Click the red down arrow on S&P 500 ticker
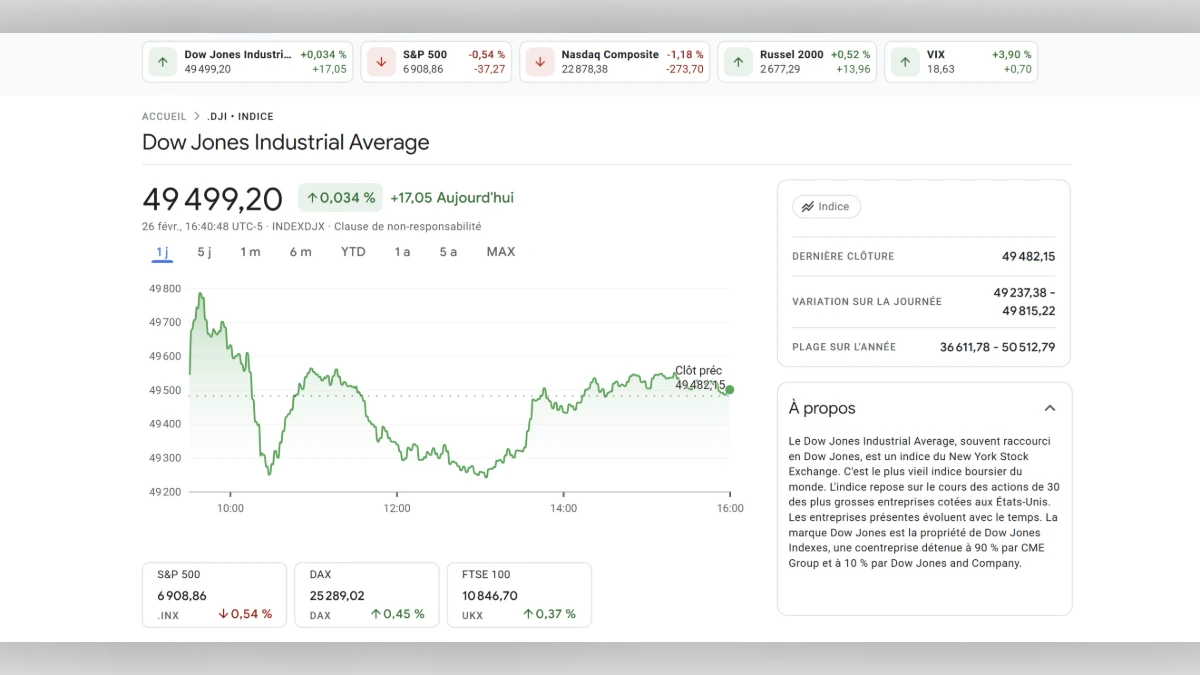 380,61
